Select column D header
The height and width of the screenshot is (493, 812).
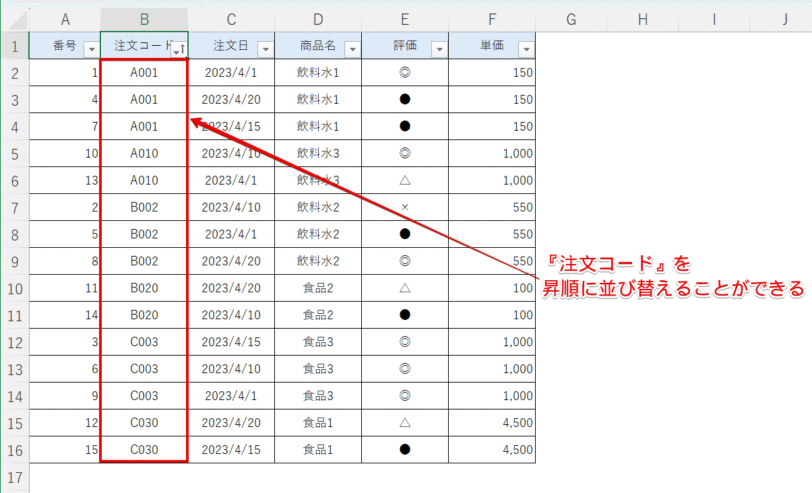[318, 20]
